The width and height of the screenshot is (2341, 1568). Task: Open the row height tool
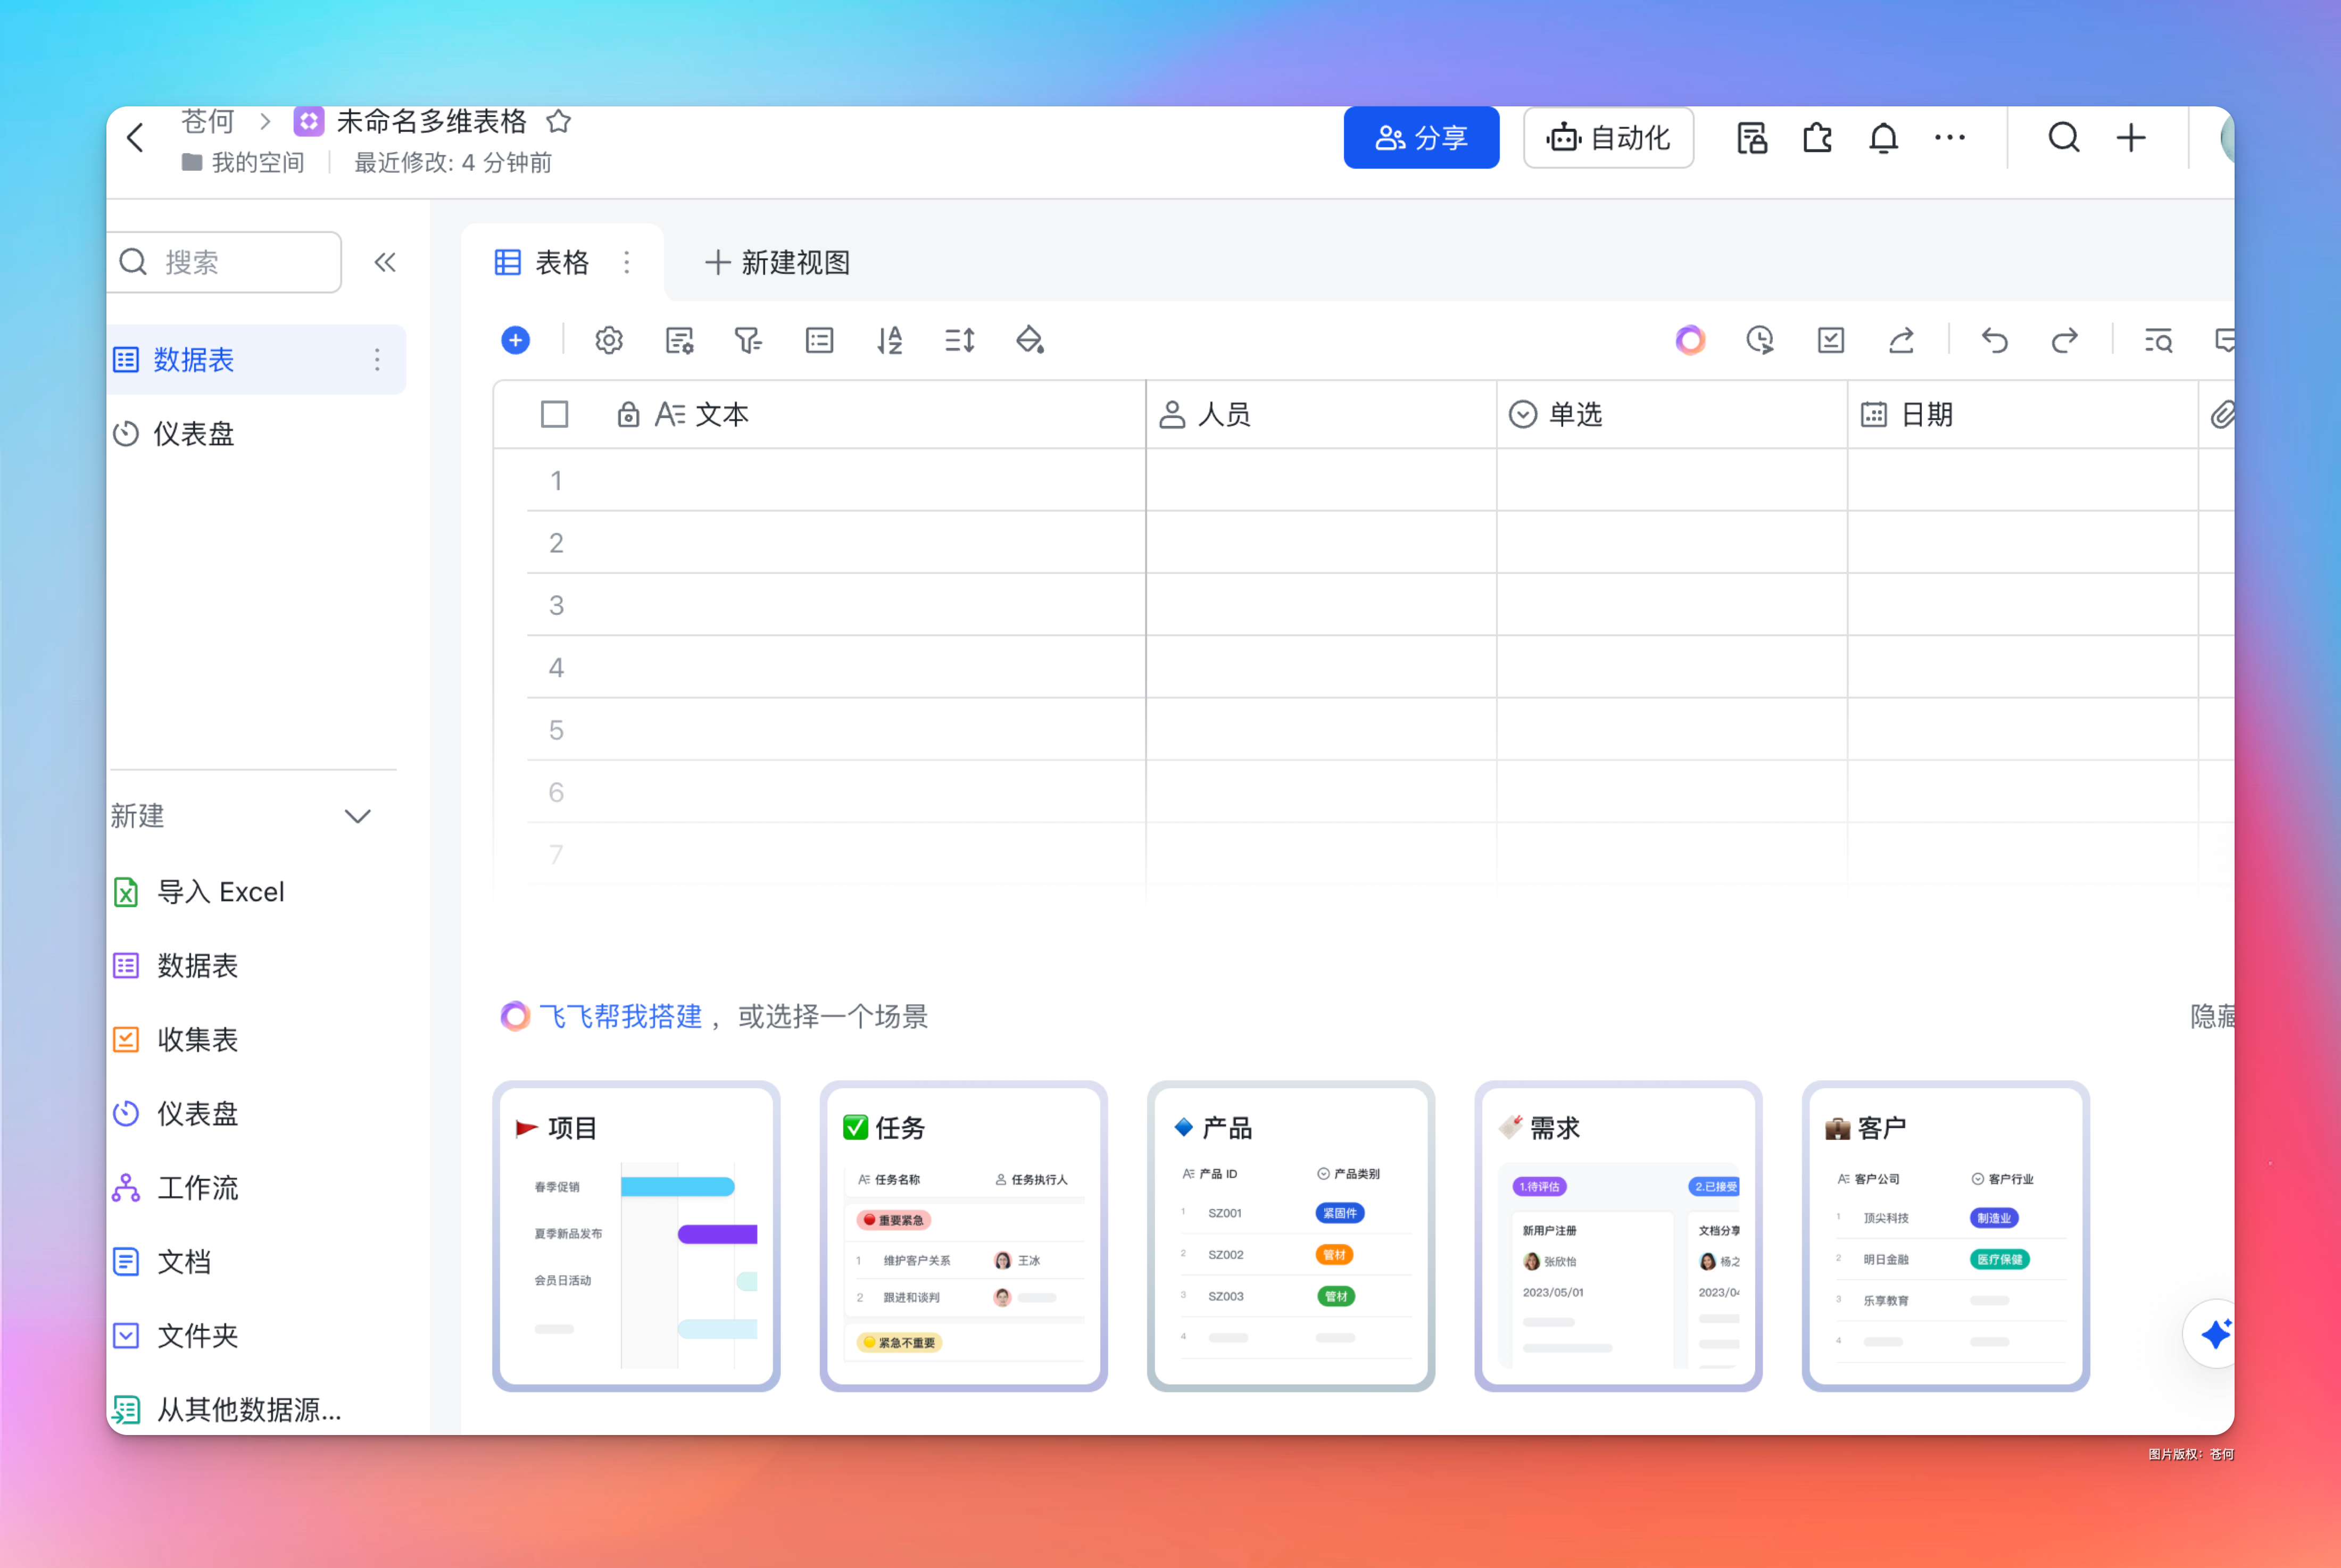[959, 341]
